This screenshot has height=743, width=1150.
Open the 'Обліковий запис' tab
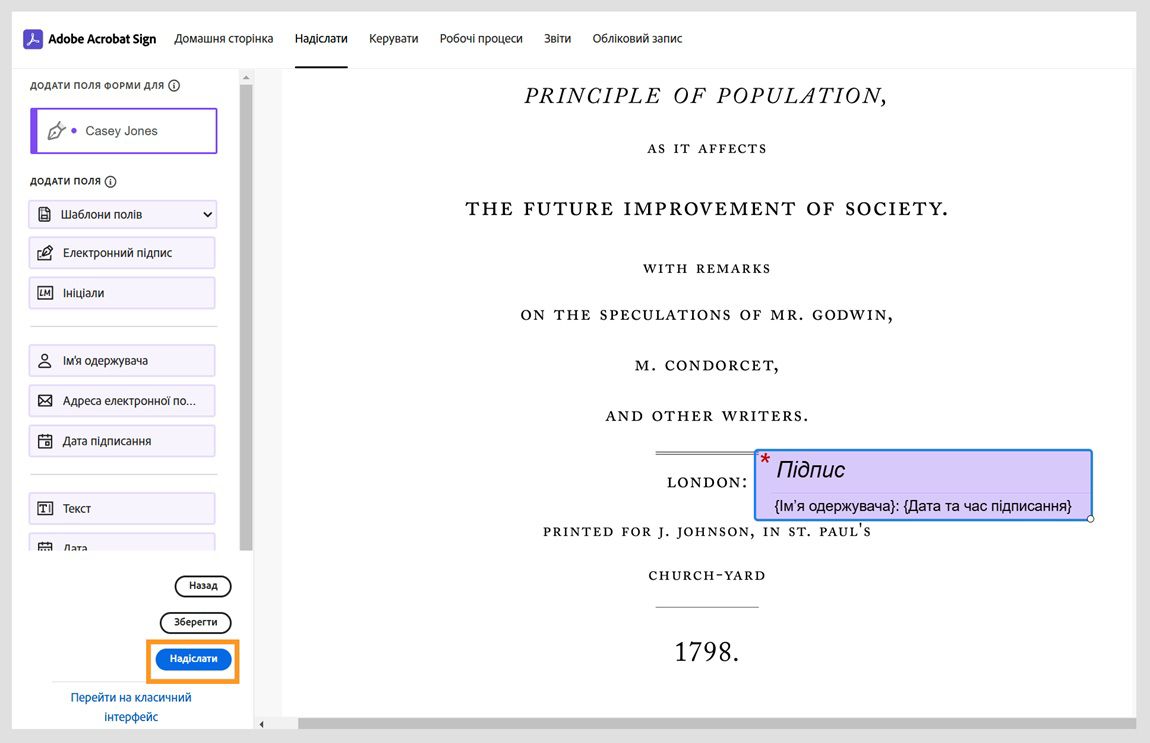pos(637,39)
